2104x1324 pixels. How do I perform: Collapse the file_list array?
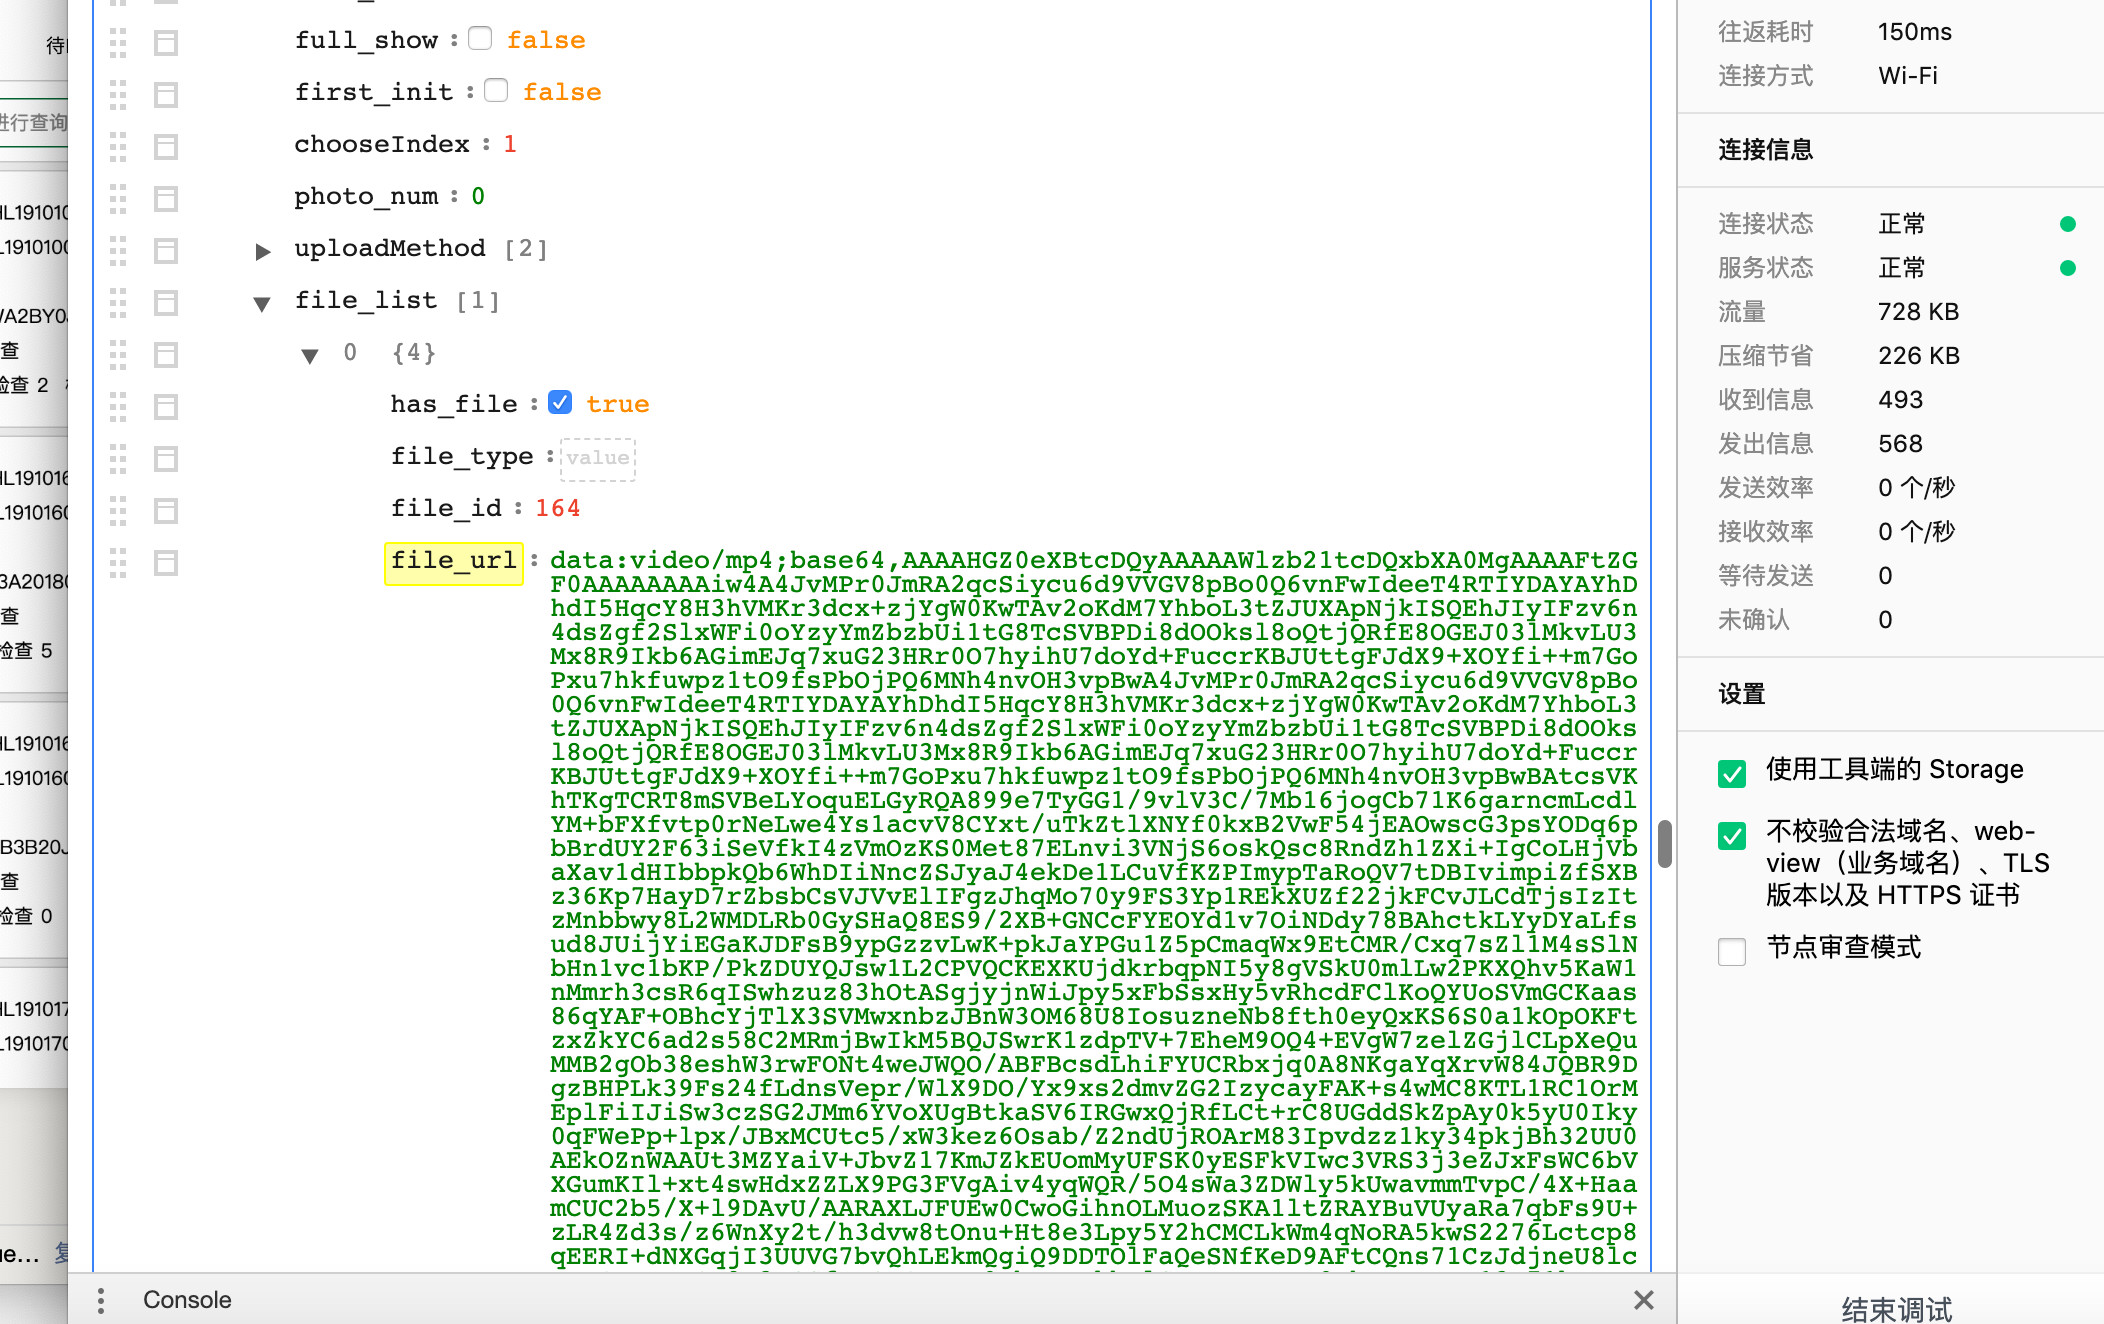(x=262, y=303)
